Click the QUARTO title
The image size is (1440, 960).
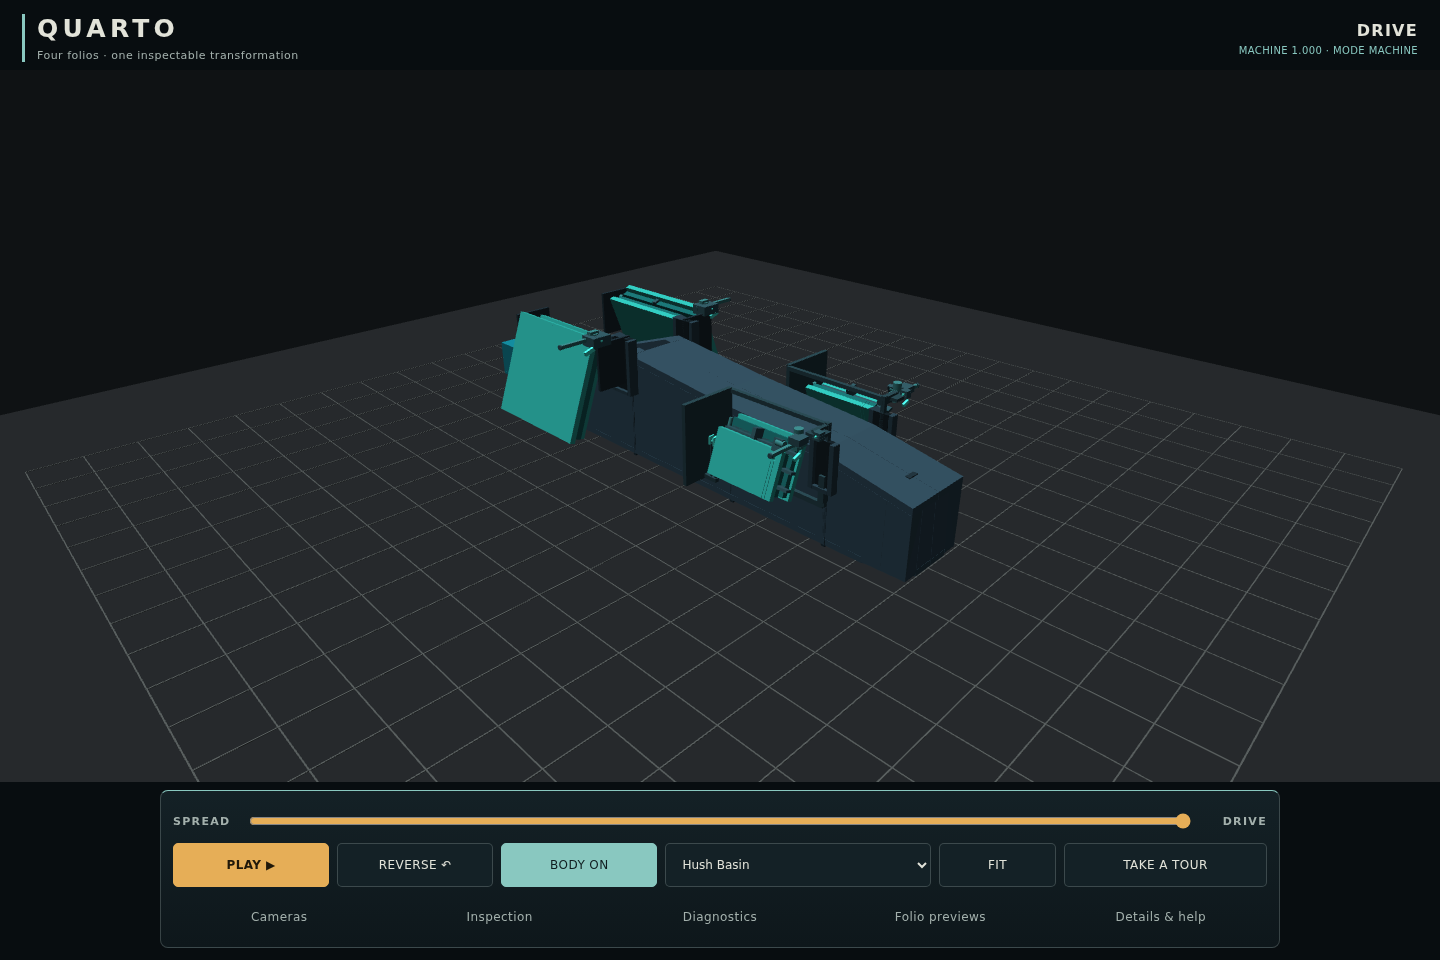coord(107,29)
